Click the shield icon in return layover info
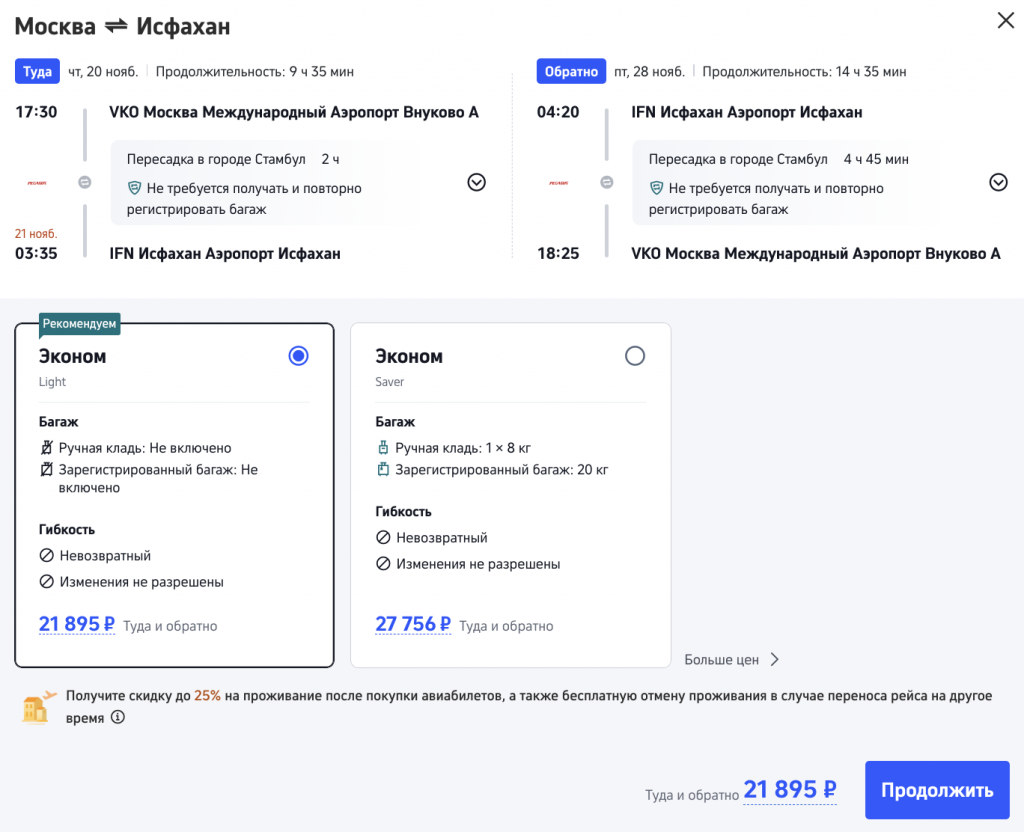1024x832 pixels. pyautogui.click(x=657, y=188)
